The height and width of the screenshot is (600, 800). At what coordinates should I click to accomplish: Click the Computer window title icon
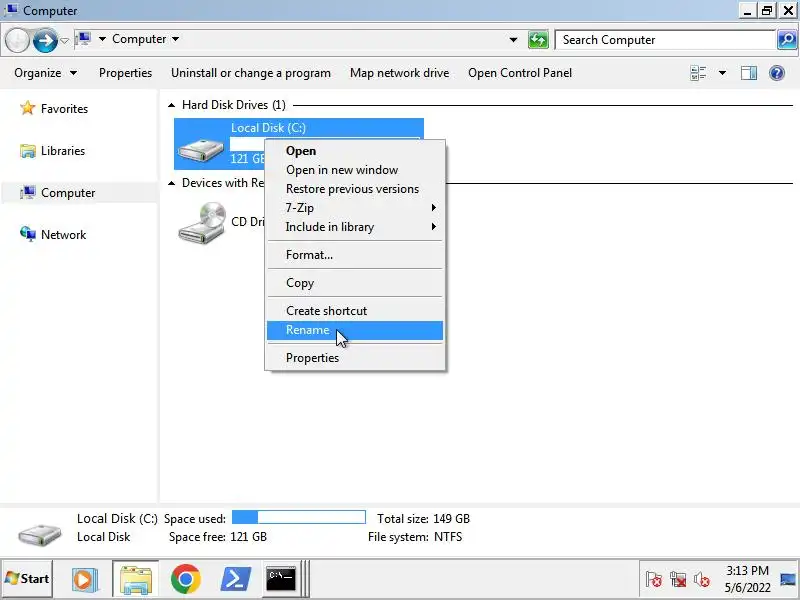11,9
